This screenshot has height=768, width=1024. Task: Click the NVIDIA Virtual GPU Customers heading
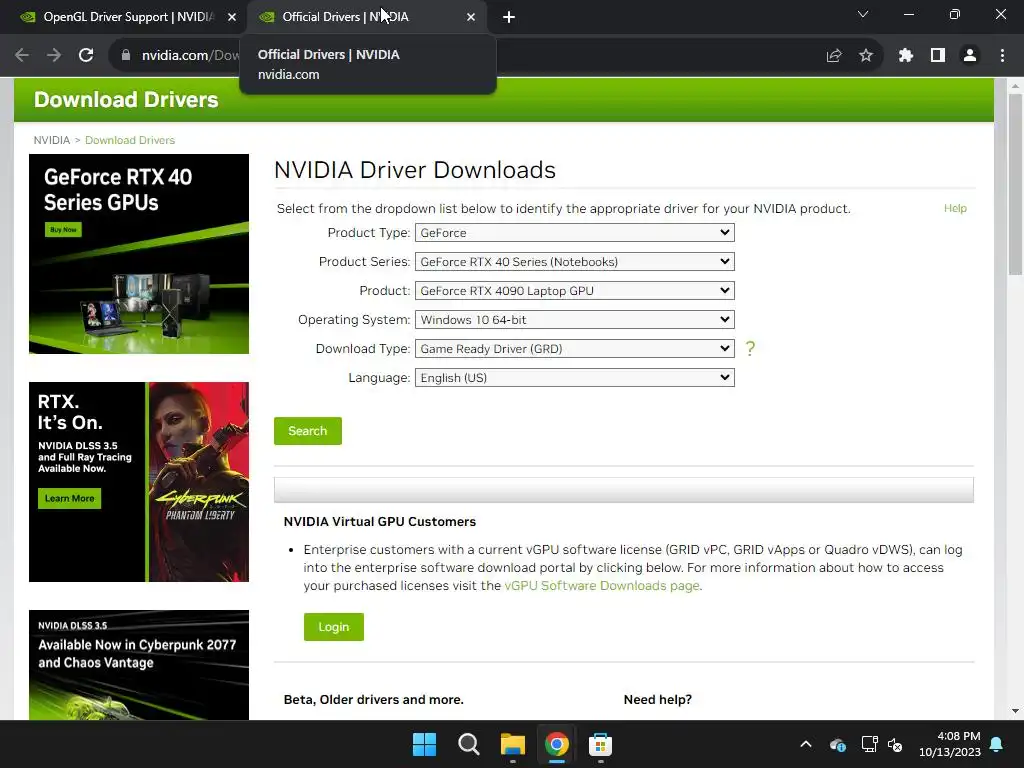379,522
